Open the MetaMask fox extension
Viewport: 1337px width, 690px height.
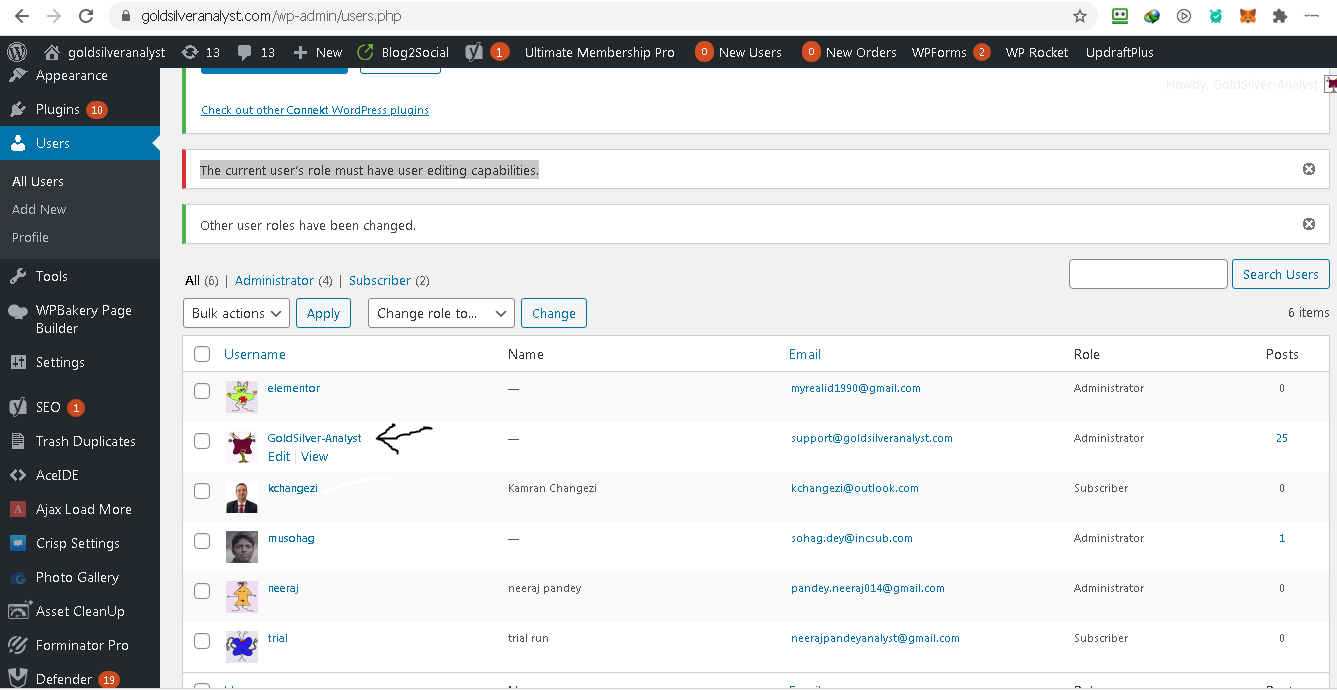[1248, 16]
